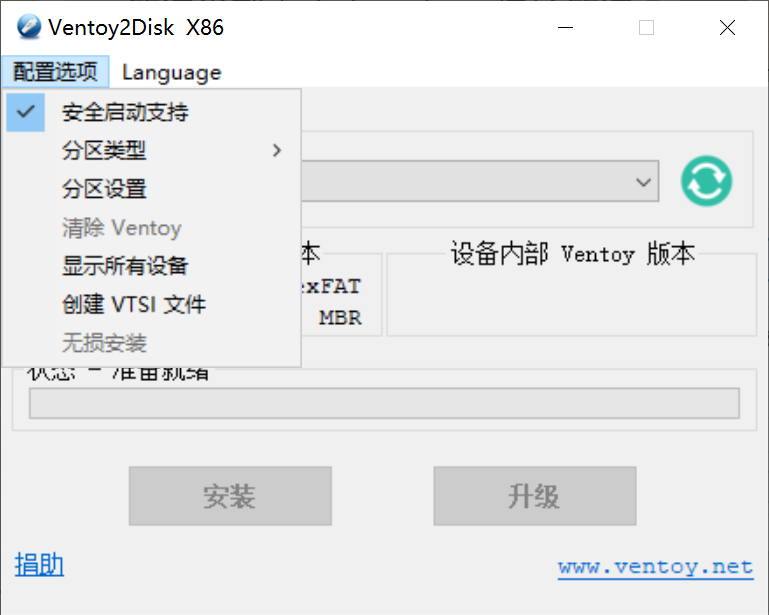Screen dimensions: 769x615
Task: Click the 升级 button
Action: 535,496
